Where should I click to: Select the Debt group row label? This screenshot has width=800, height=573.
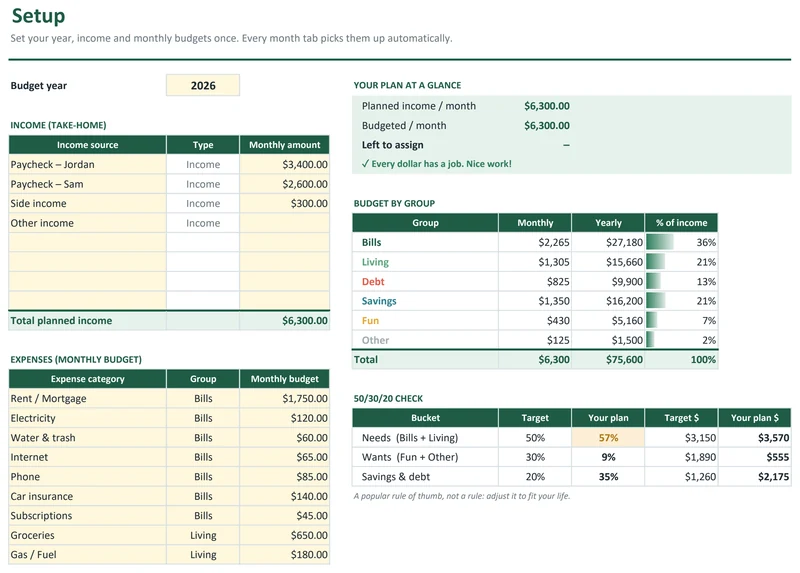click(373, 282)
